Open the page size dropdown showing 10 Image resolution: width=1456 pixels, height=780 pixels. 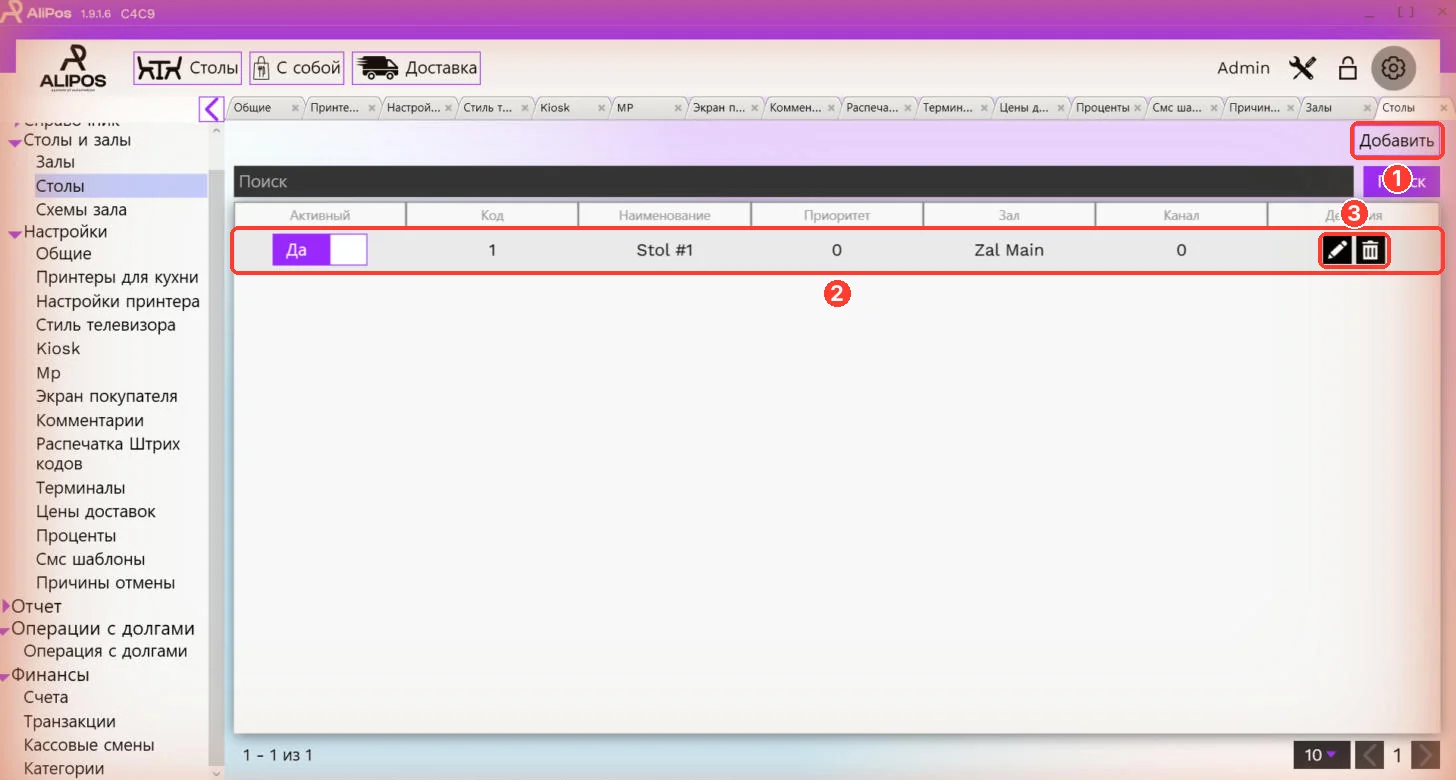coord(1321,755)
